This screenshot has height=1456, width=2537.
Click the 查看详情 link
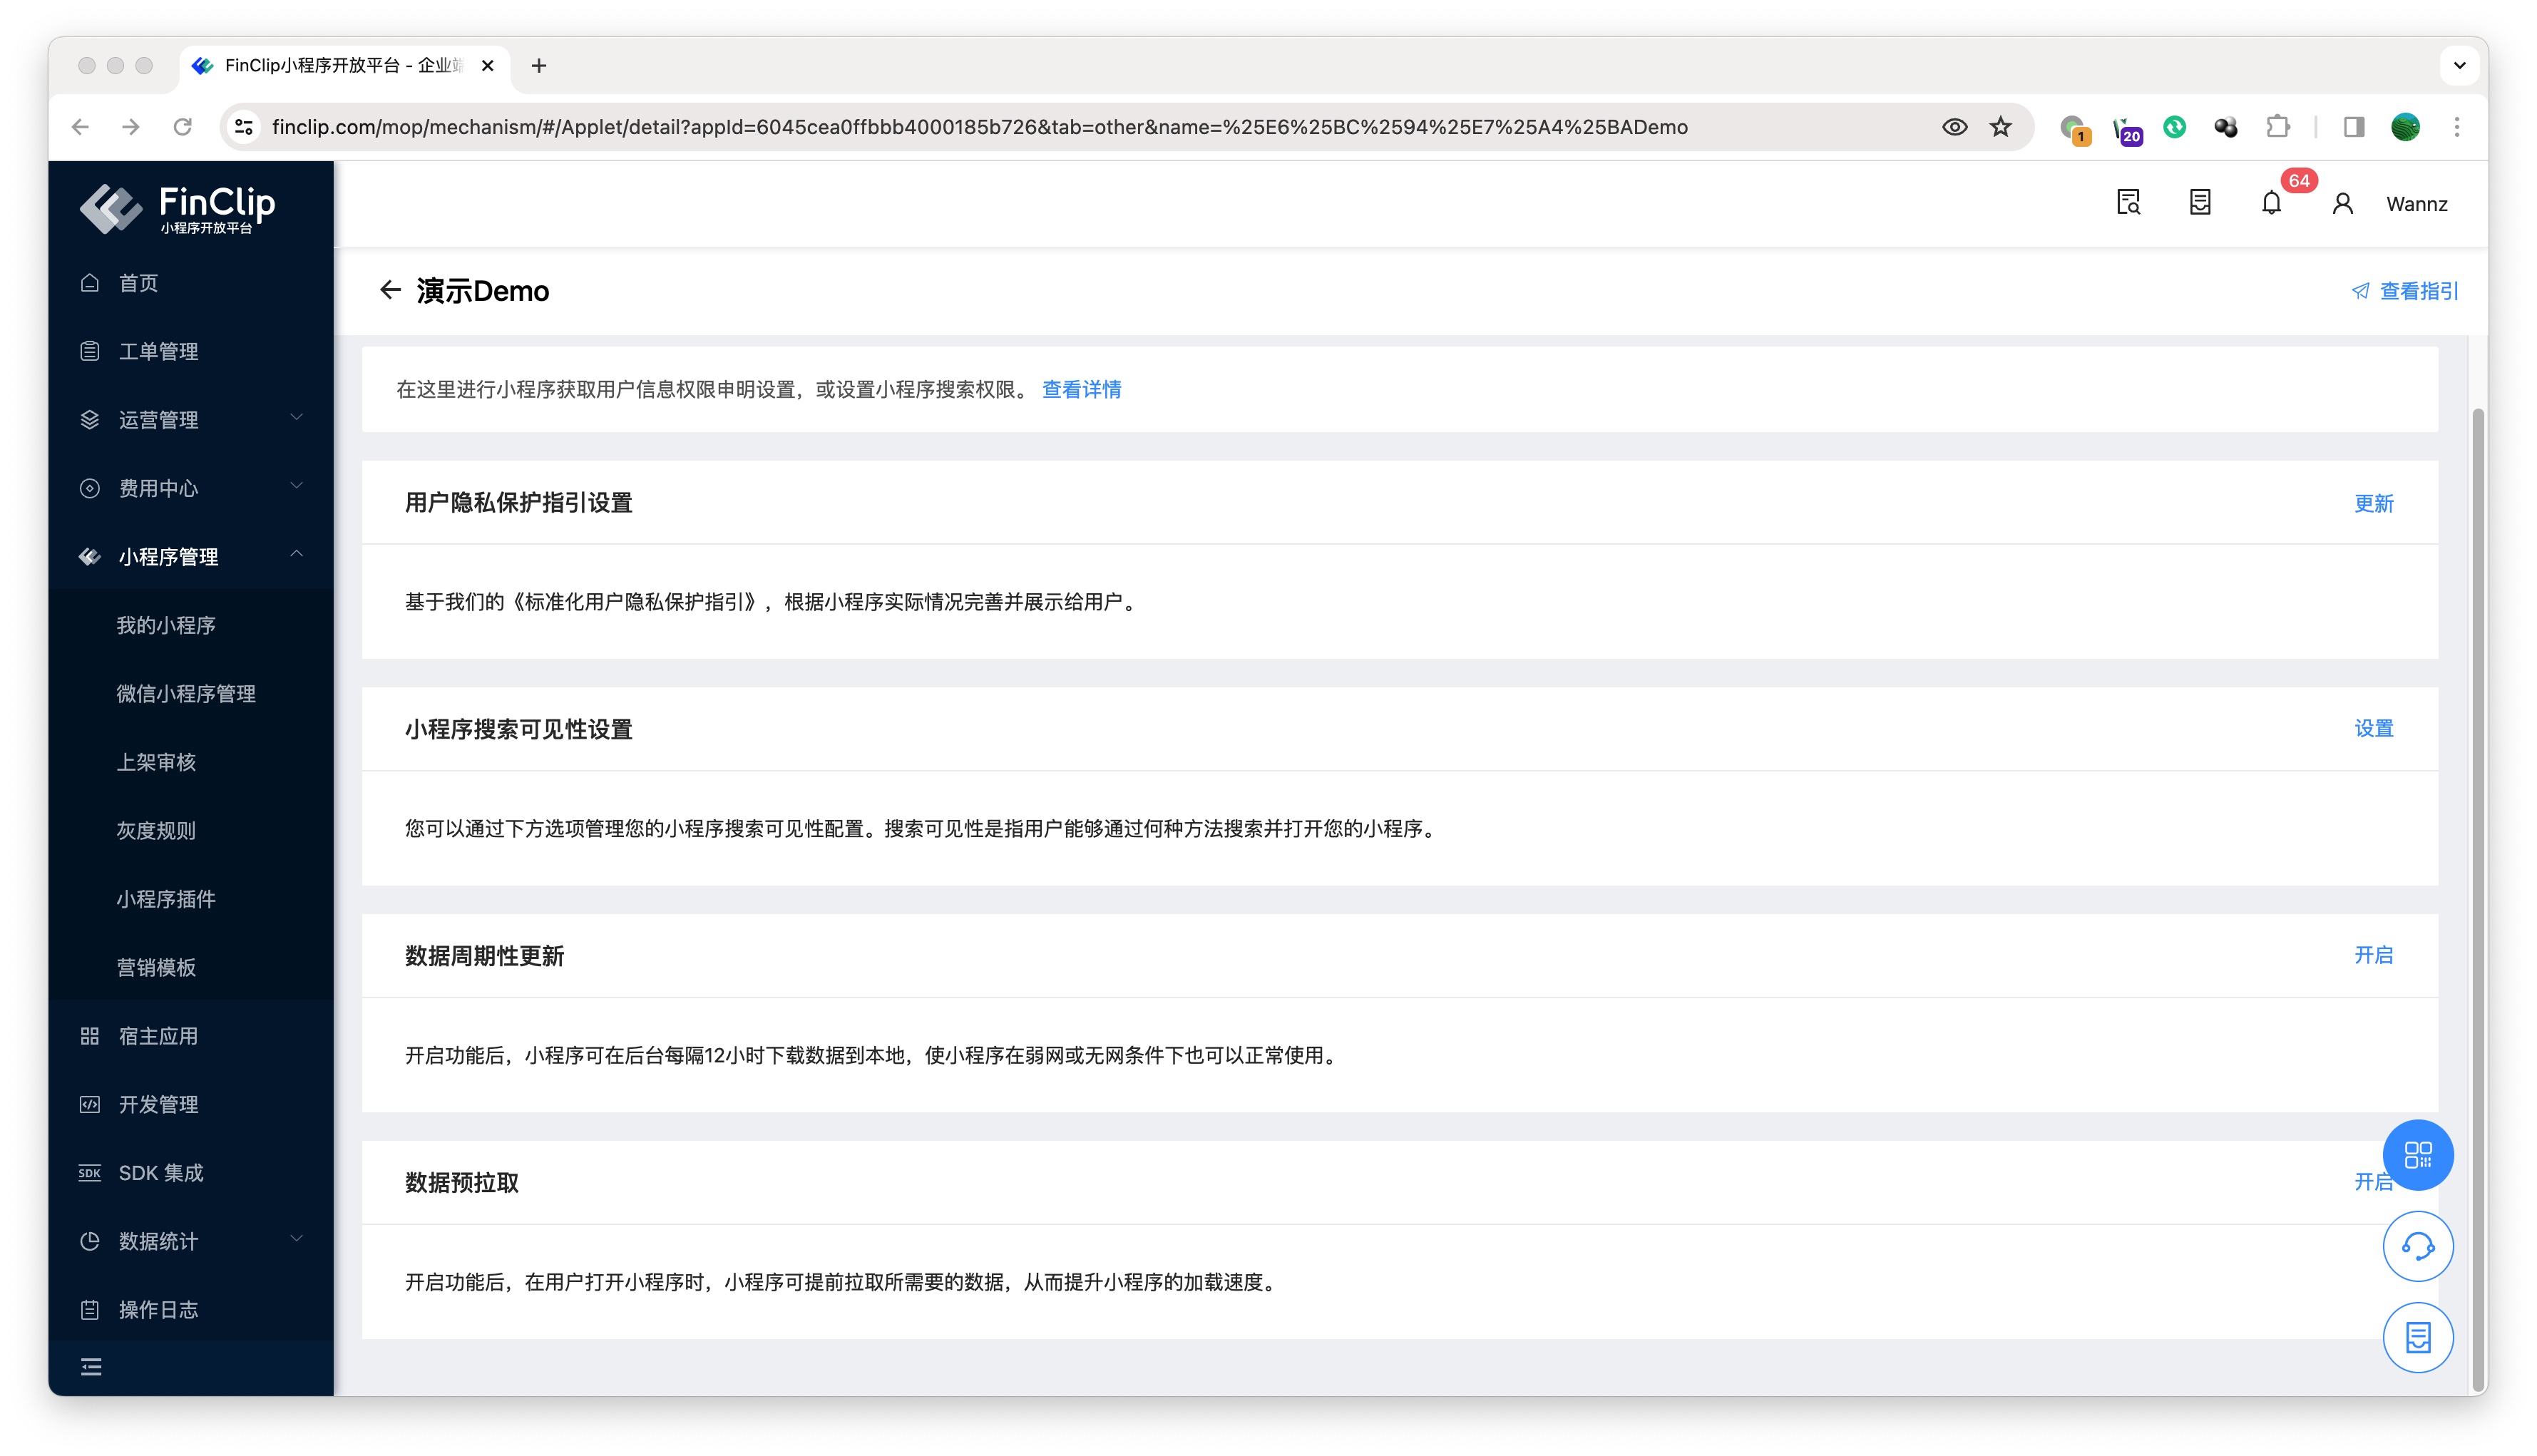coord(1081,390)
